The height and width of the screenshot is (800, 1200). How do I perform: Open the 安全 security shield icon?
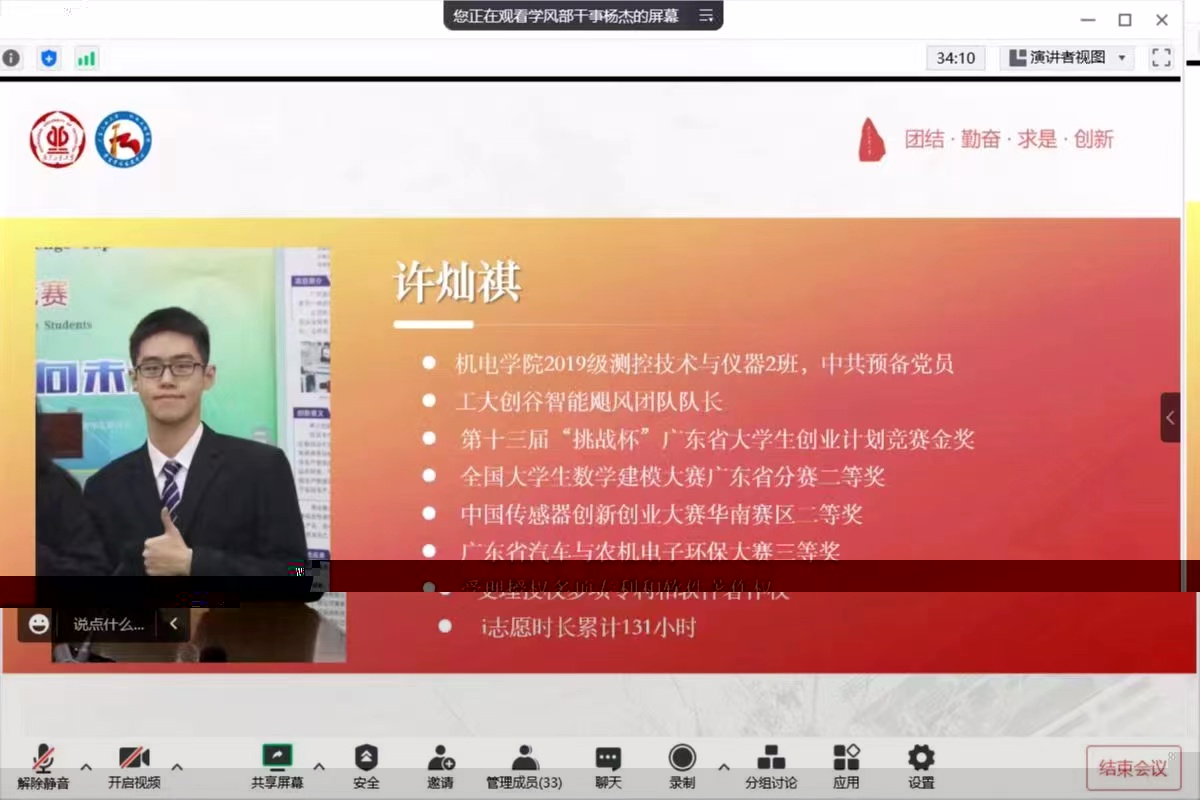pos(366,767)
